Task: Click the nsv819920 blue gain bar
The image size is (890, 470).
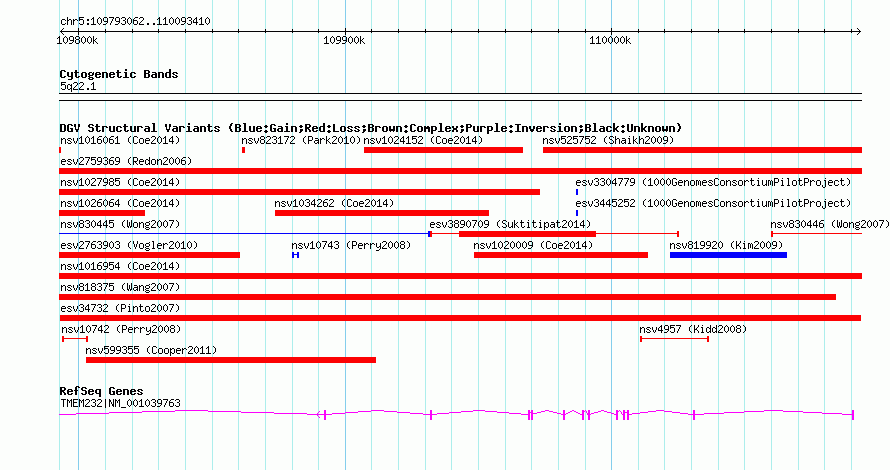Action: 728,255
